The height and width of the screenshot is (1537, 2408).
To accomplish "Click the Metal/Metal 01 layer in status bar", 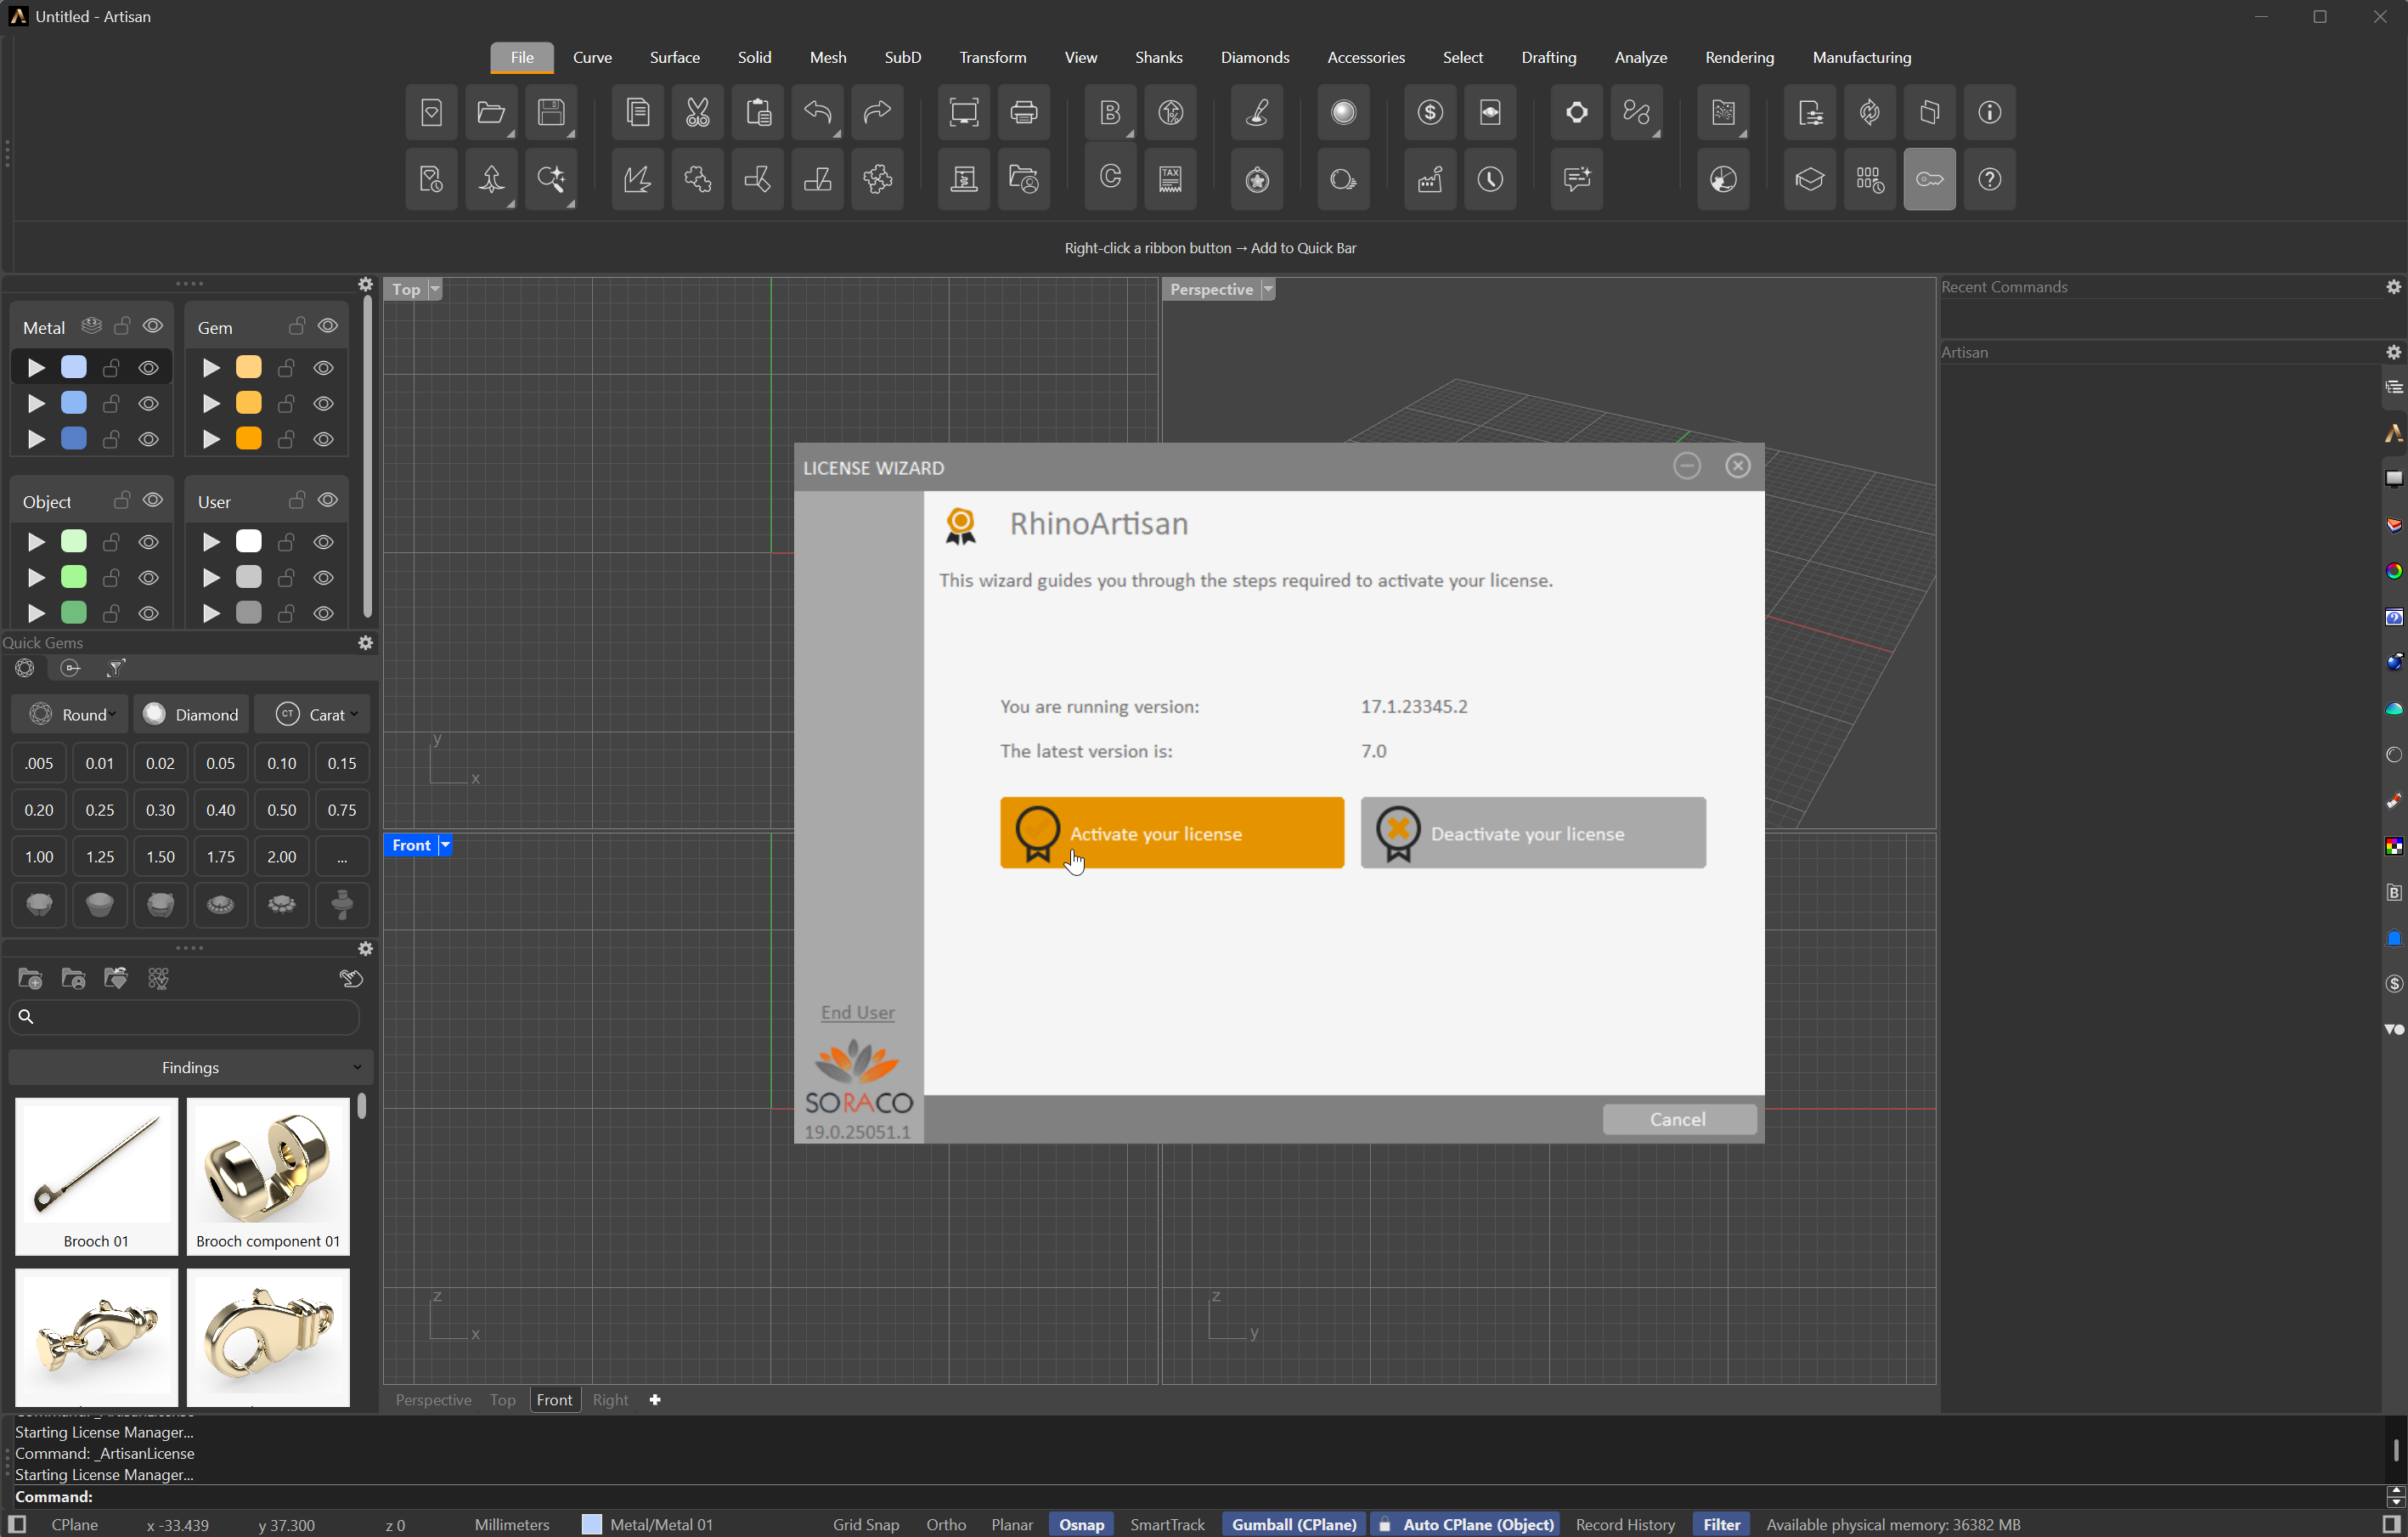I will click(x=648, y=1524).
